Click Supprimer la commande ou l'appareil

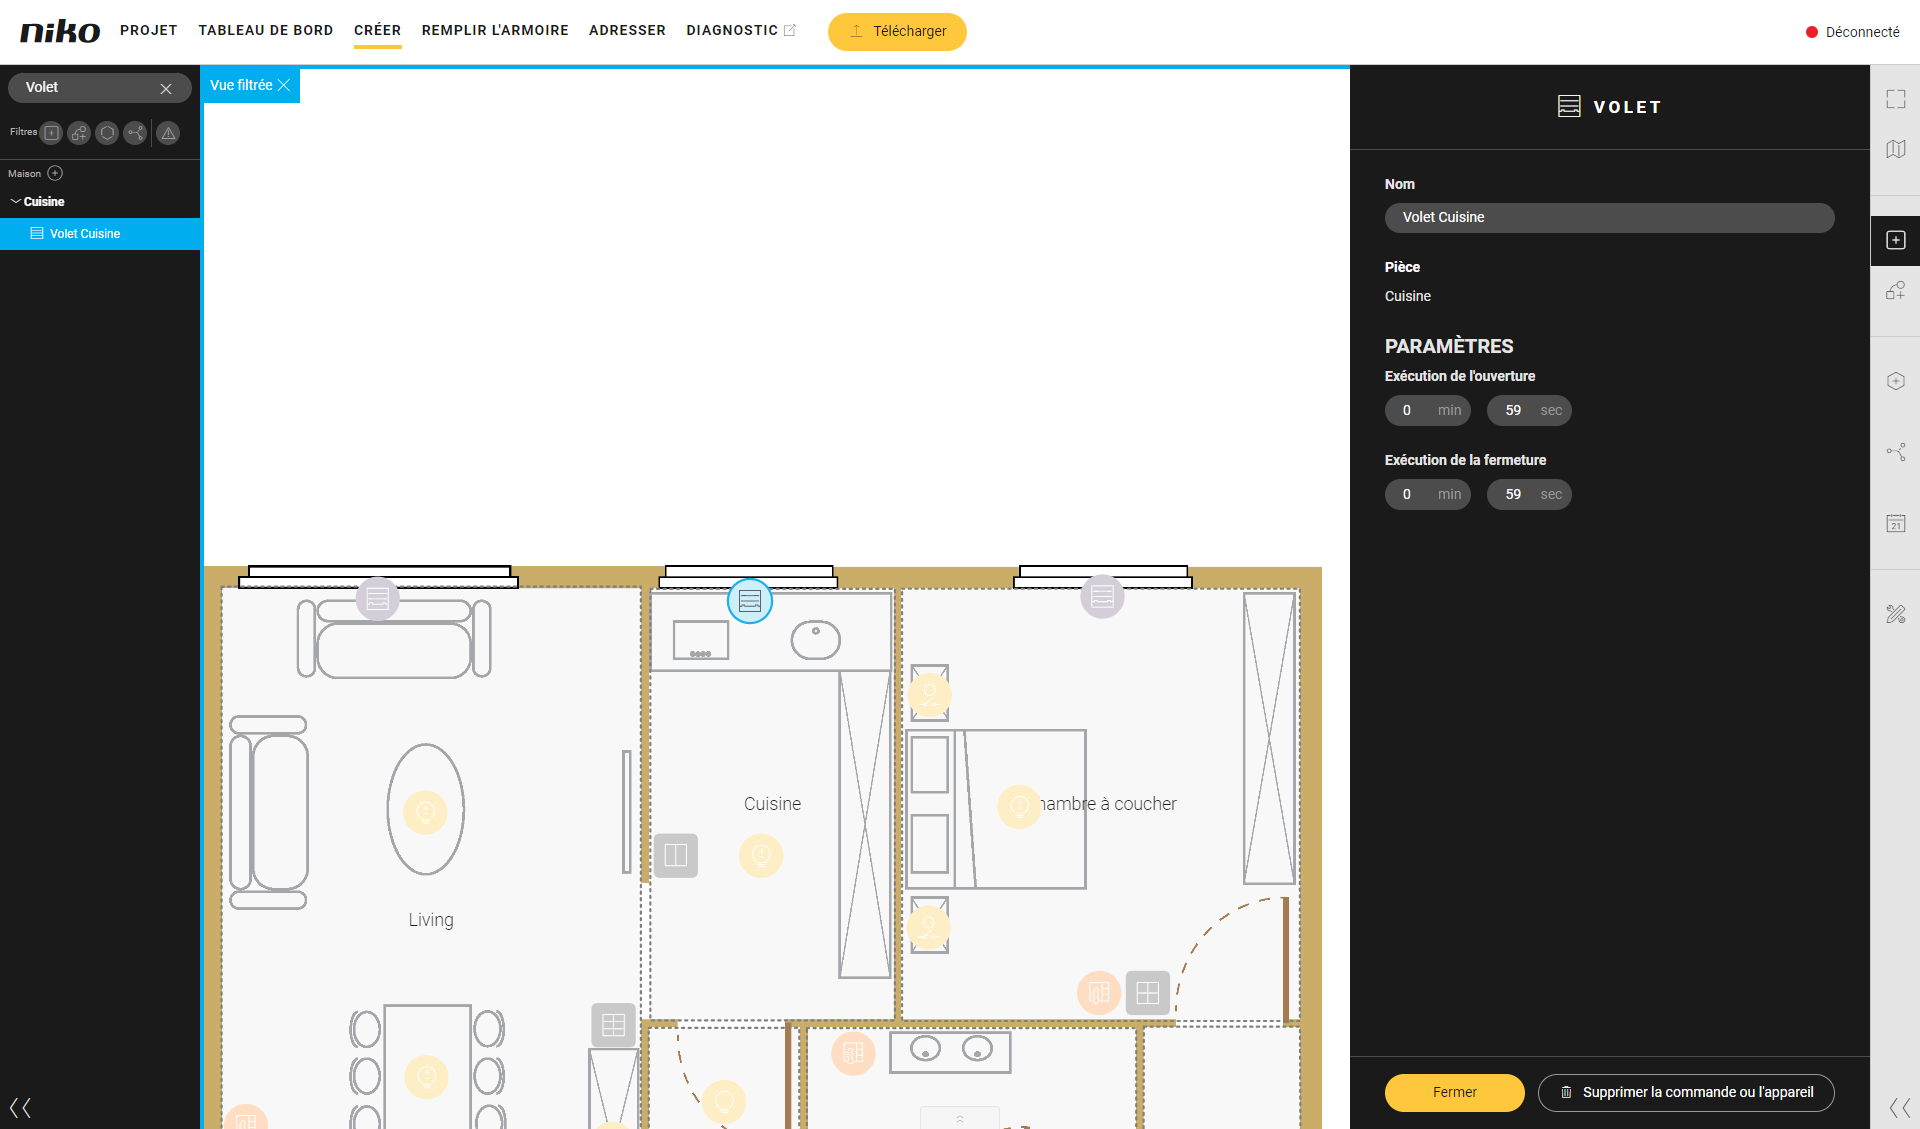point(1686,1092)
